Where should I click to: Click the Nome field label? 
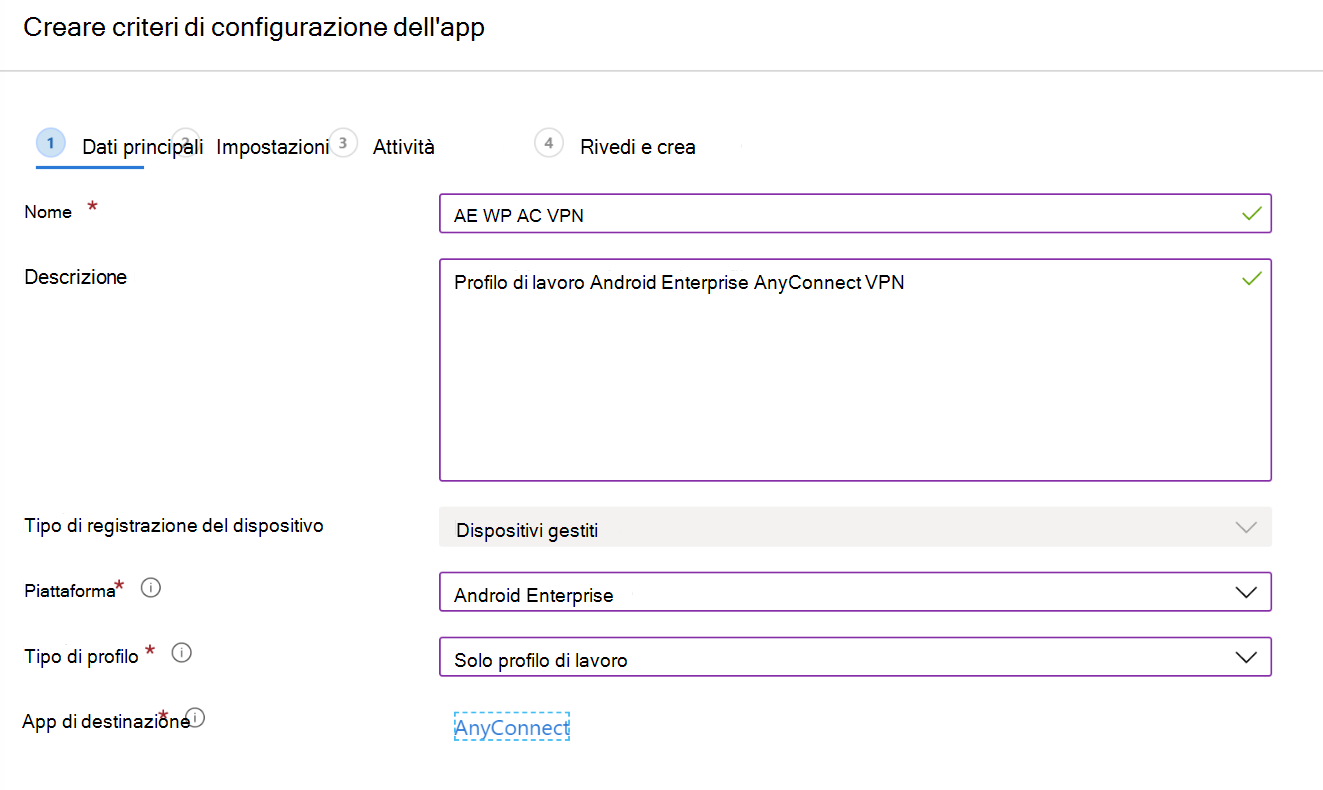coord(48,212)
